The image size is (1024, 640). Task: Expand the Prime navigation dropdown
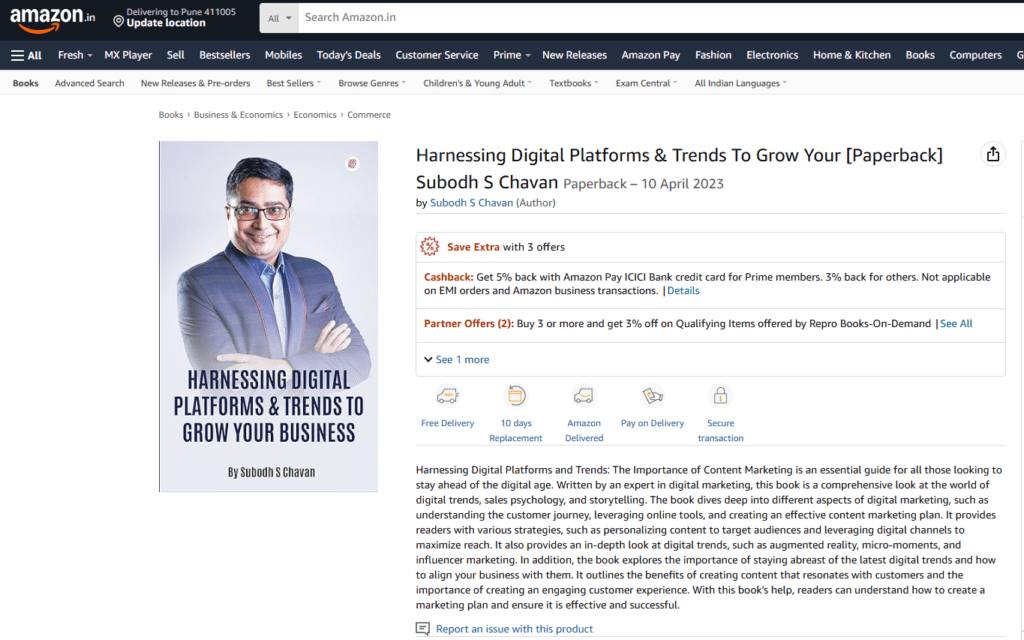(511, 55)
